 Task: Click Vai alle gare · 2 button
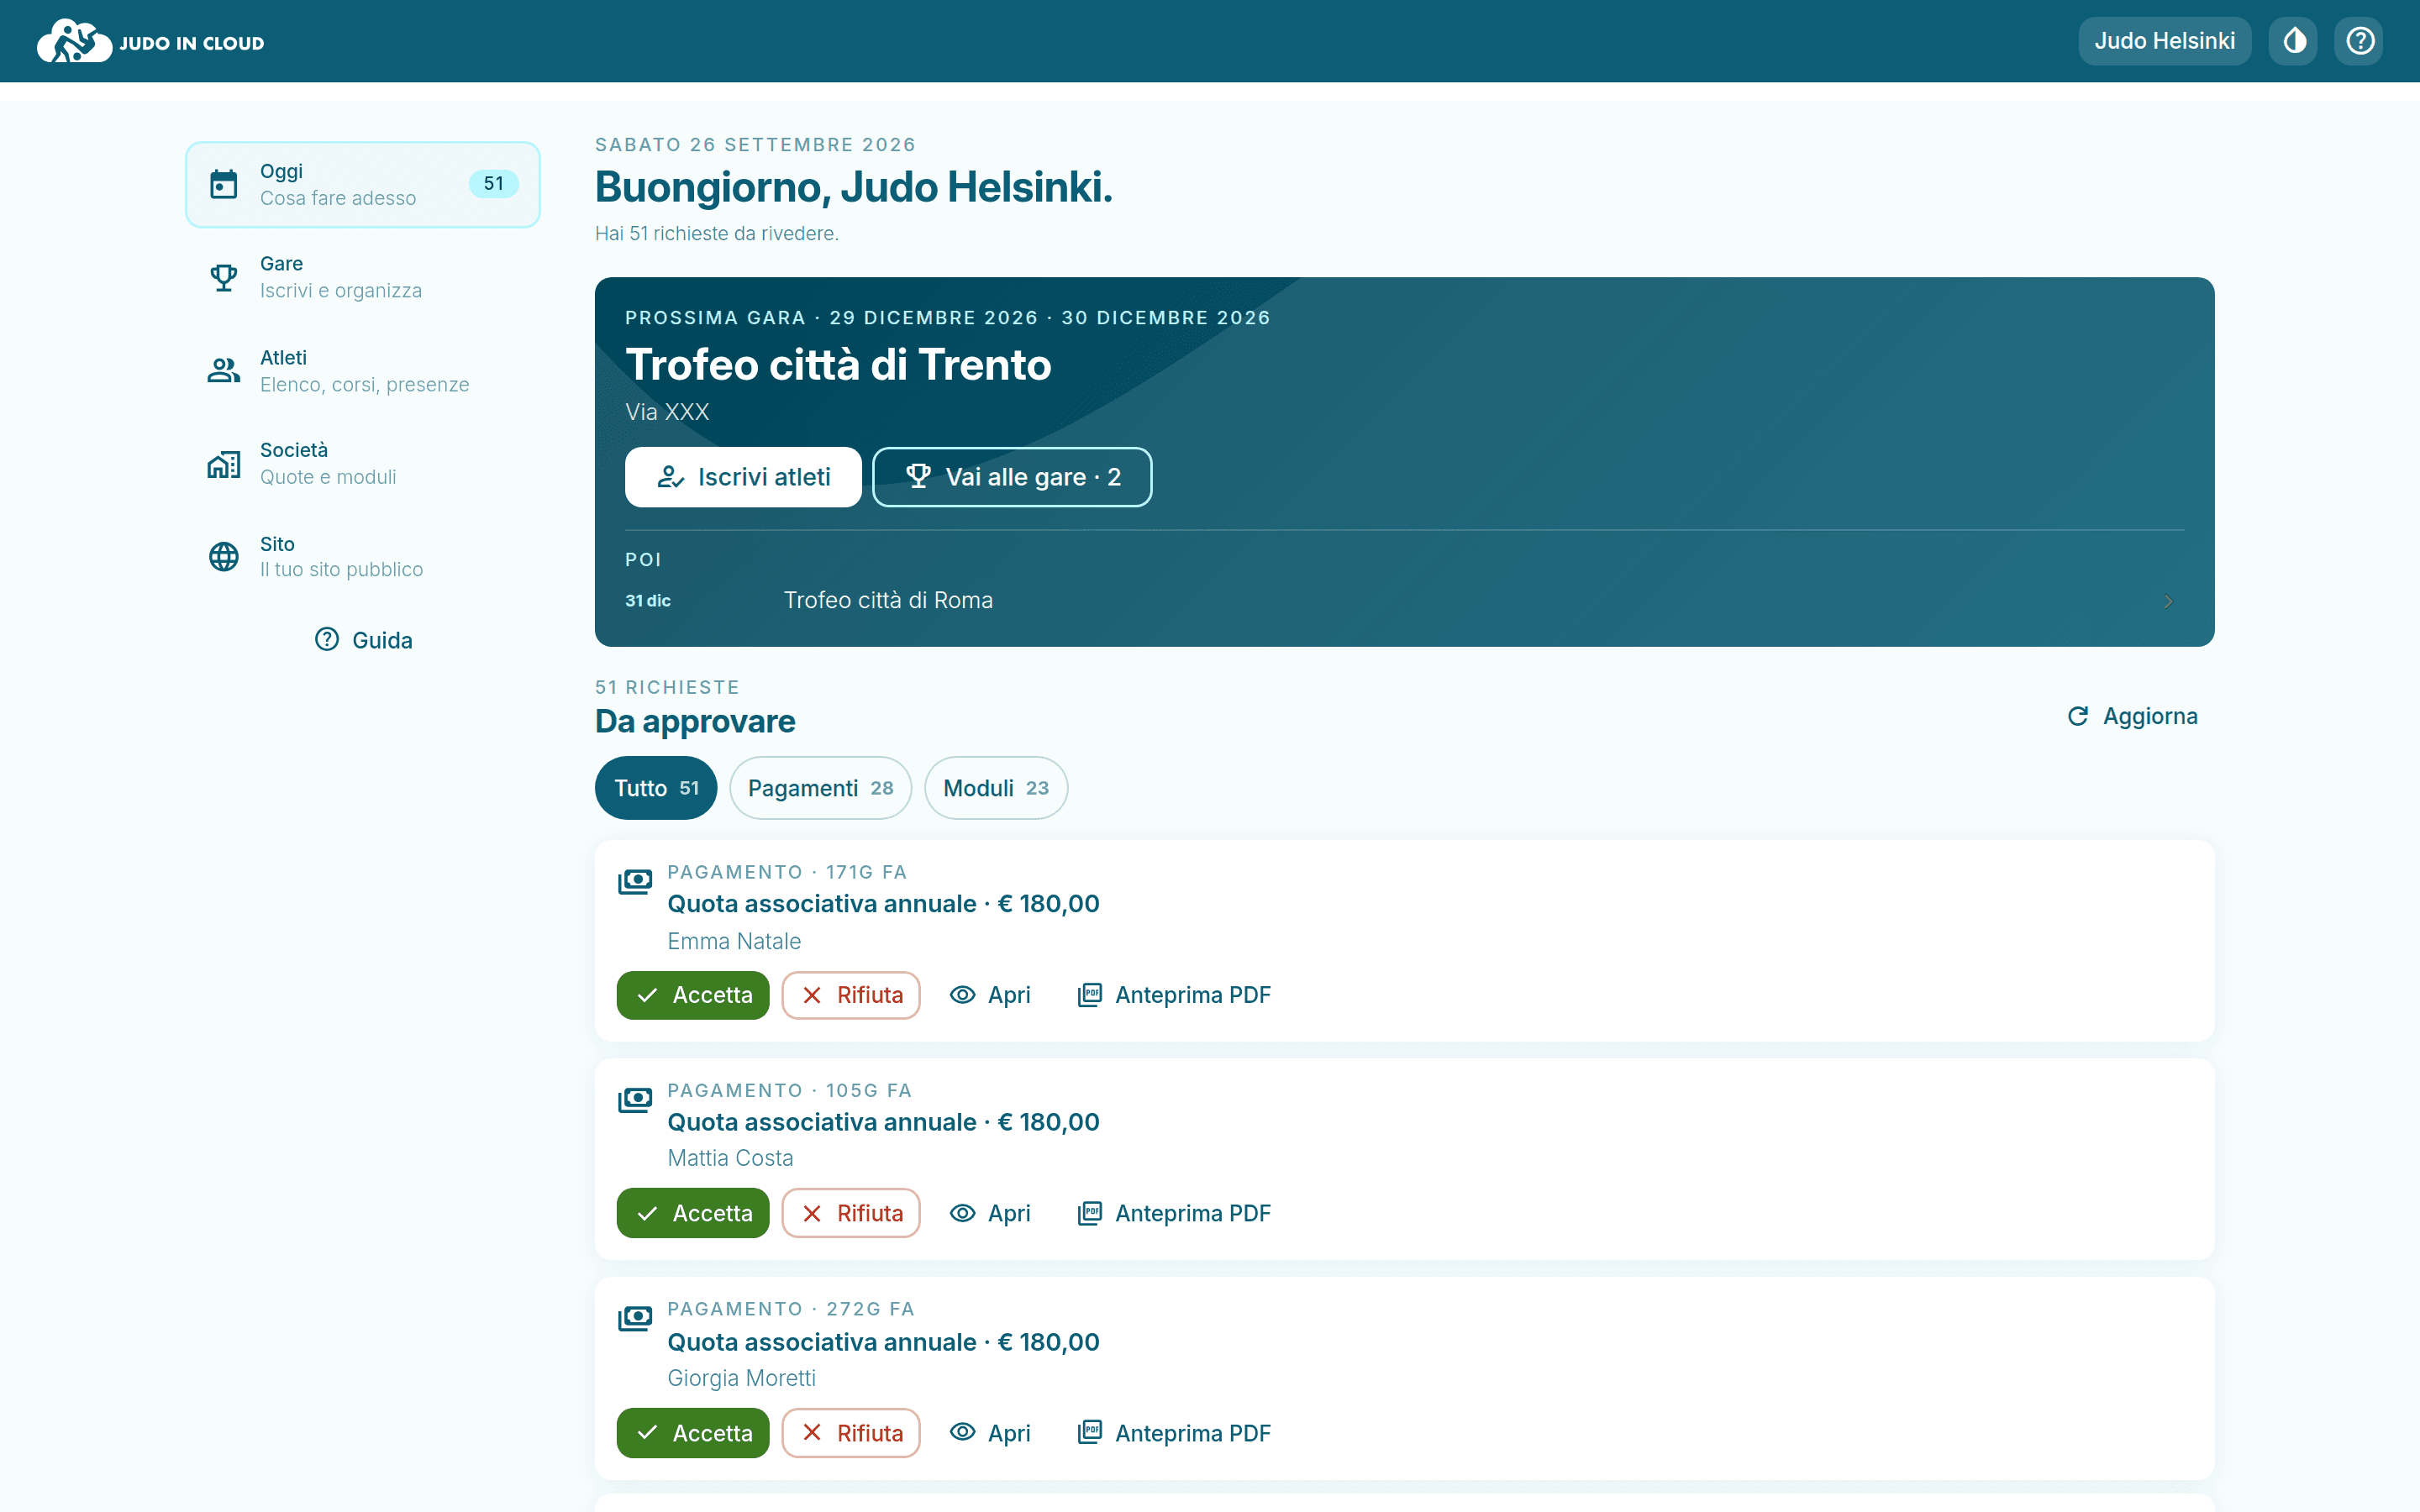click(1012, 477)
